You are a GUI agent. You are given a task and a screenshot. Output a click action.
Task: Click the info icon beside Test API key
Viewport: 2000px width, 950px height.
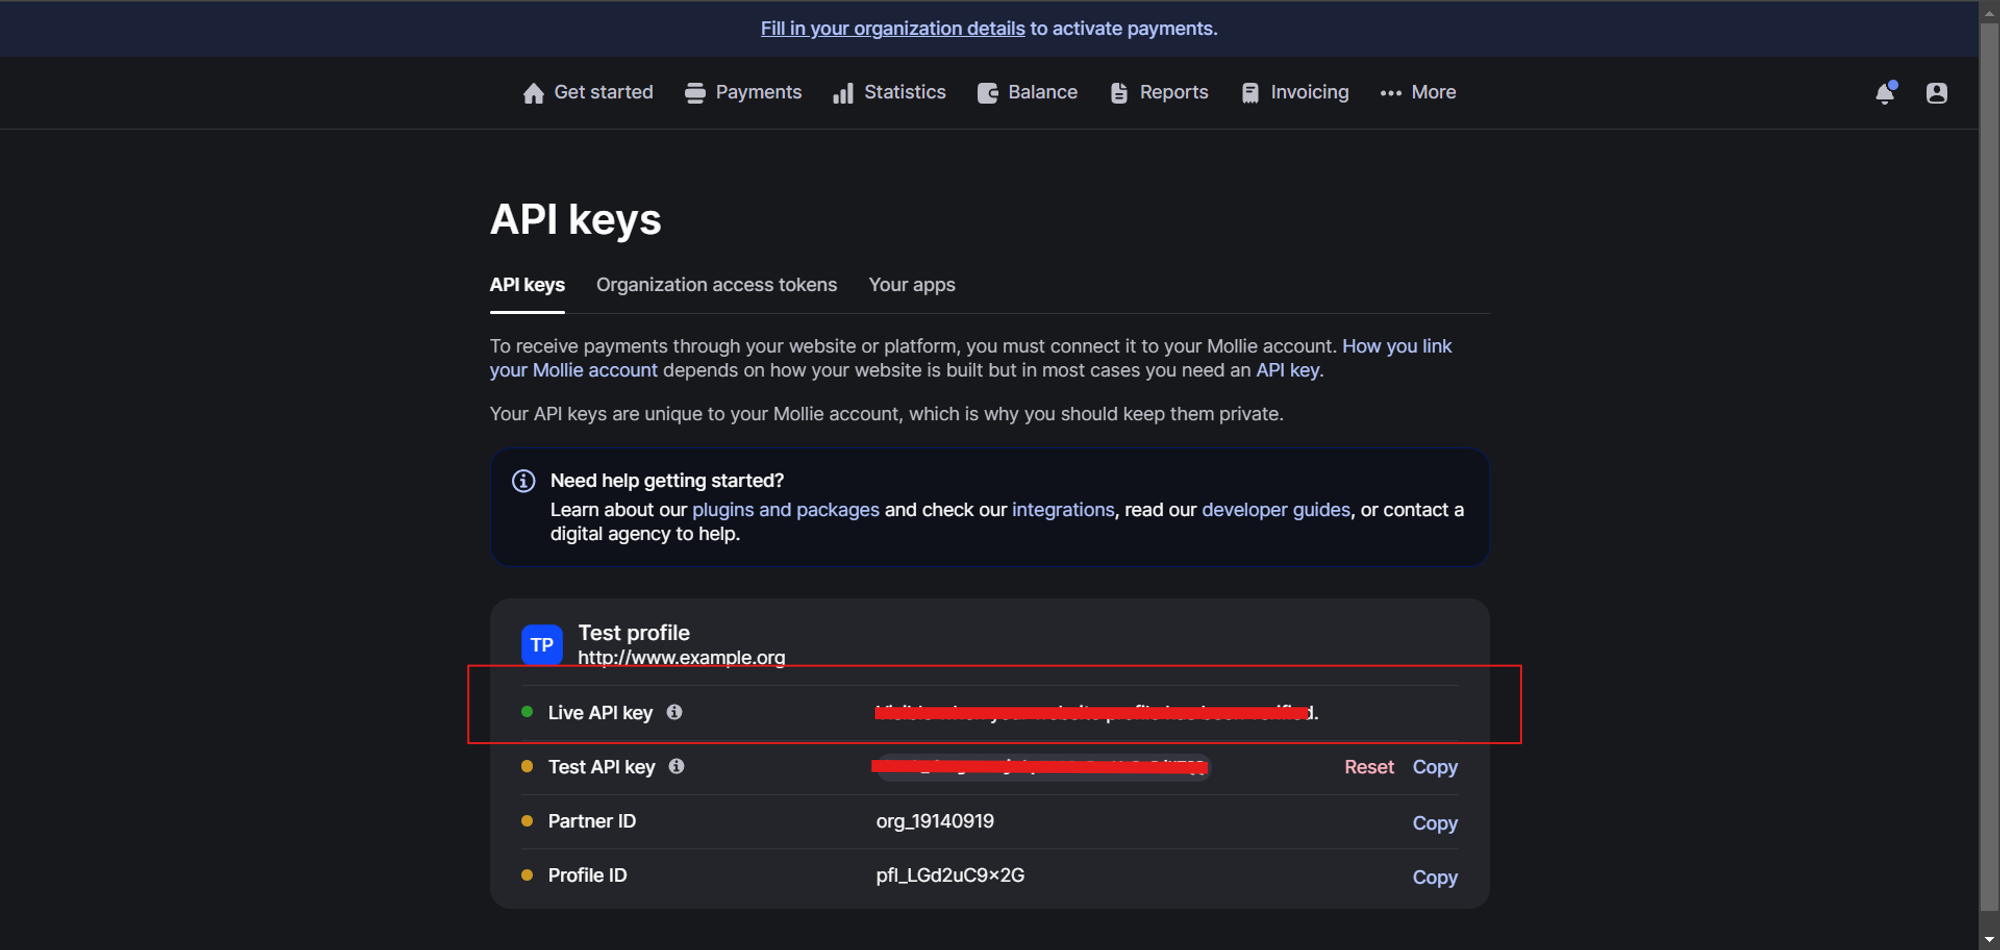[x=677, y=766]
